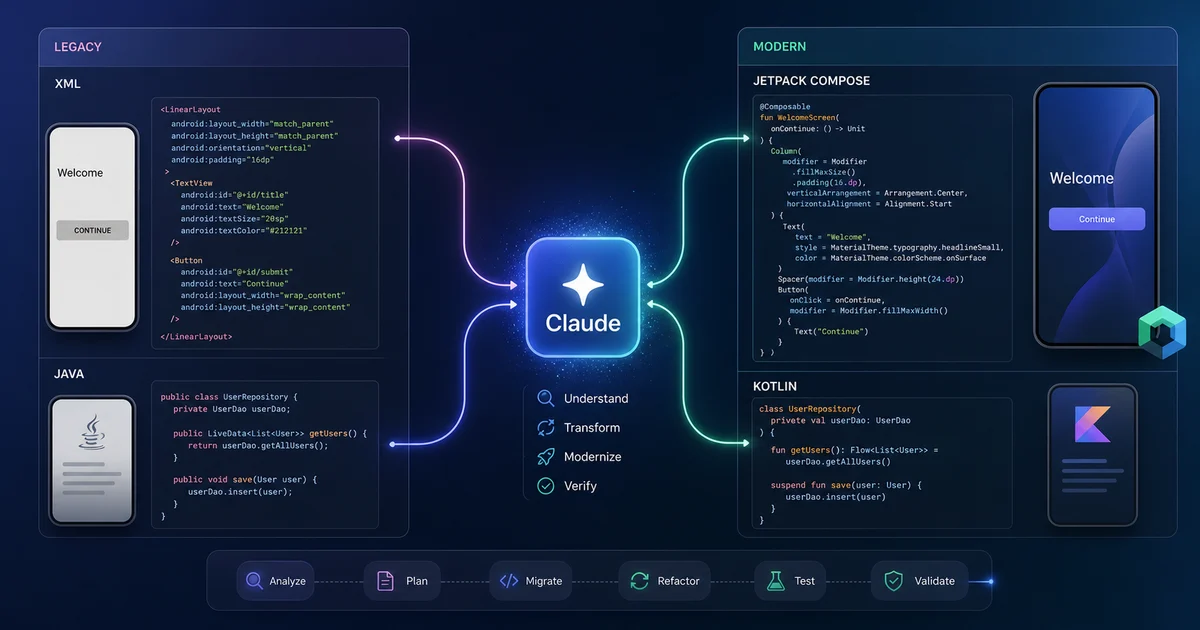Click the "fun WelcomeScreen(" line
Viewport: 1200px width, 630px height.
tap(799, 117)
